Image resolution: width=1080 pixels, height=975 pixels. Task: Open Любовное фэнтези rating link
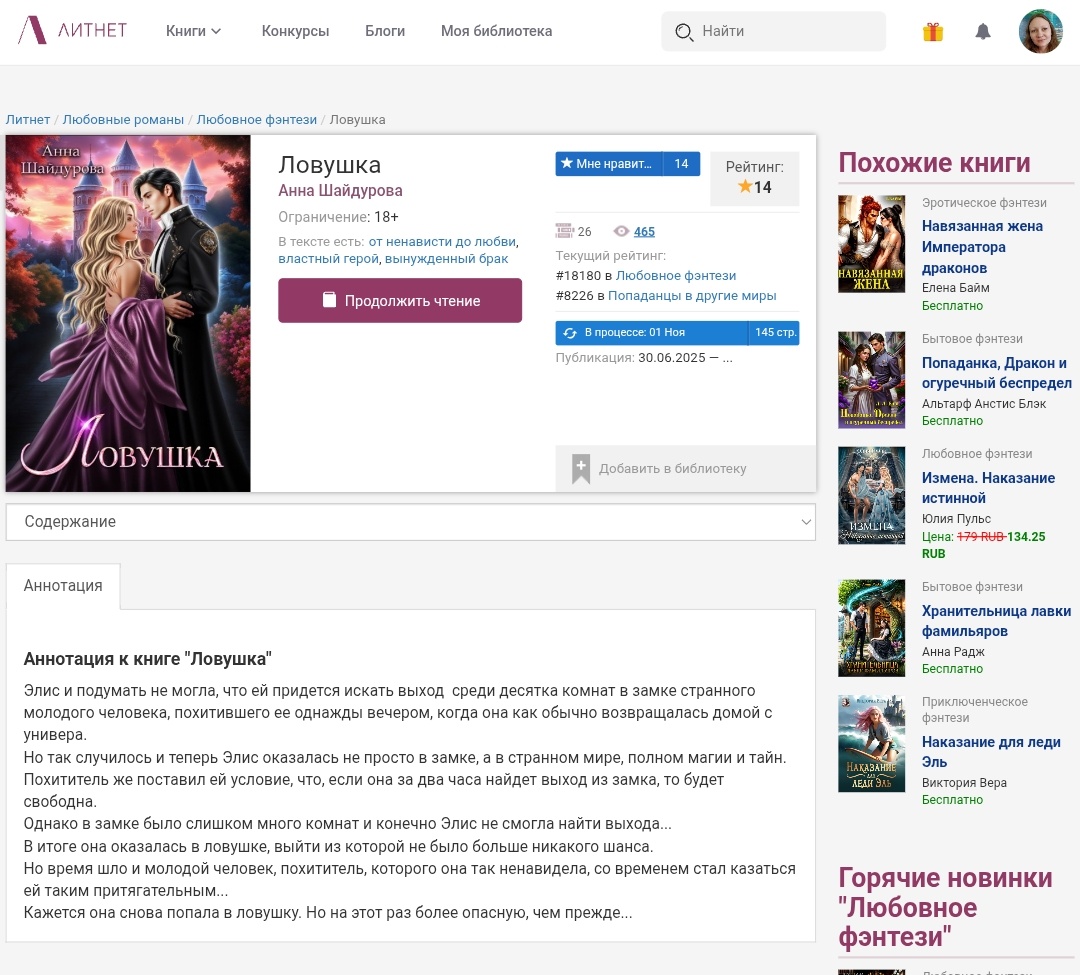pyautogui.click(x=676, y=275)
